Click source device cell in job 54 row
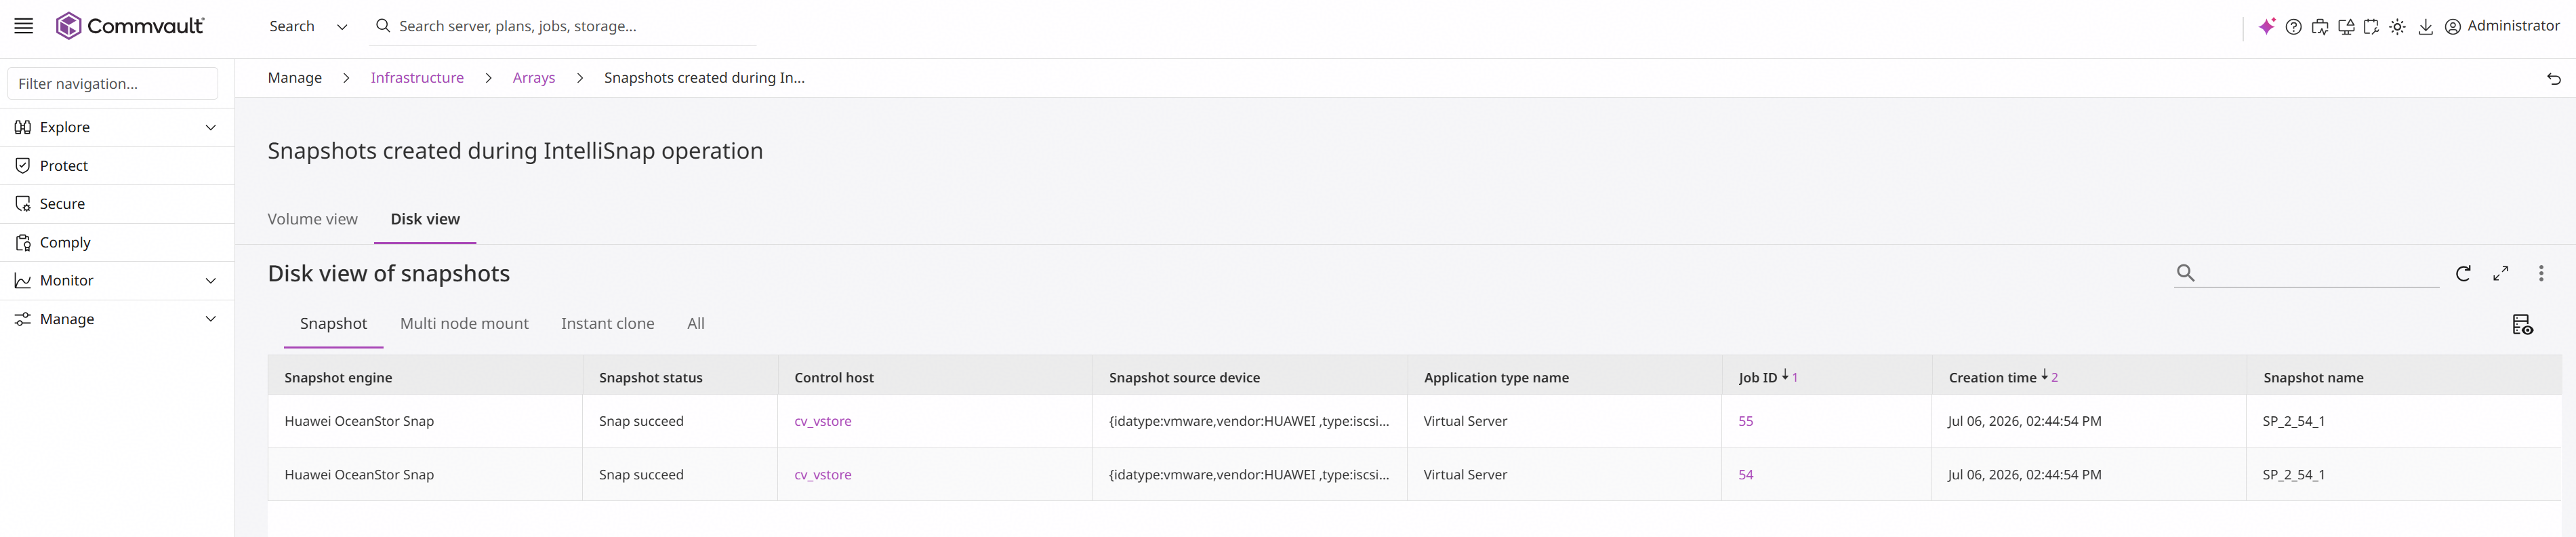The height and width of the screenshot is (537, 2576). [x=1249, y=475]
